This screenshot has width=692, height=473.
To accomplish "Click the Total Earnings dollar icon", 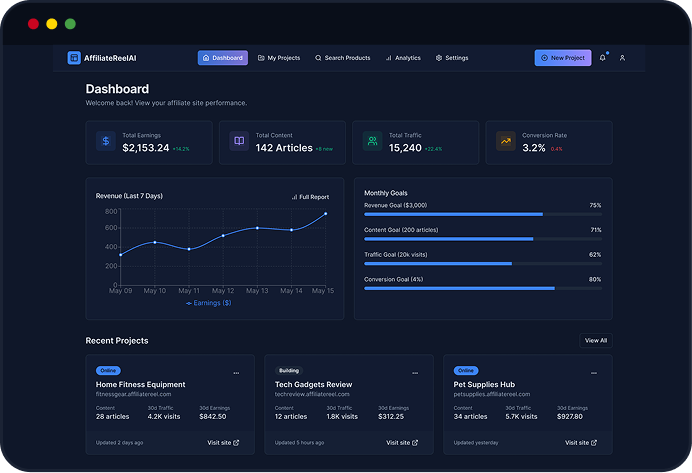I will 106,142.
